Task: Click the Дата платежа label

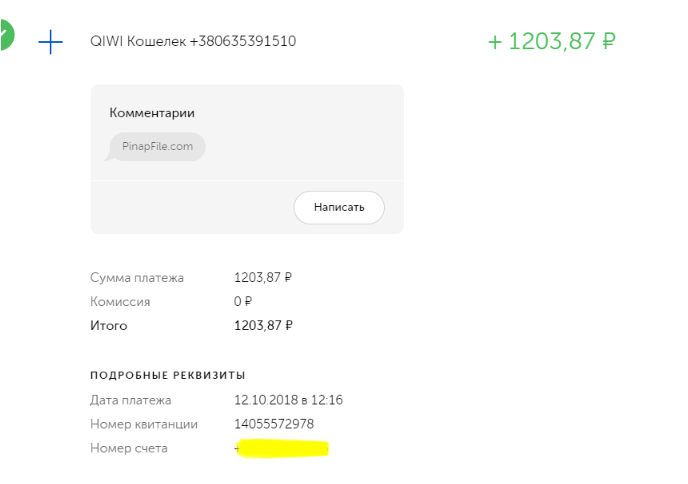Action: click(130, 400)
